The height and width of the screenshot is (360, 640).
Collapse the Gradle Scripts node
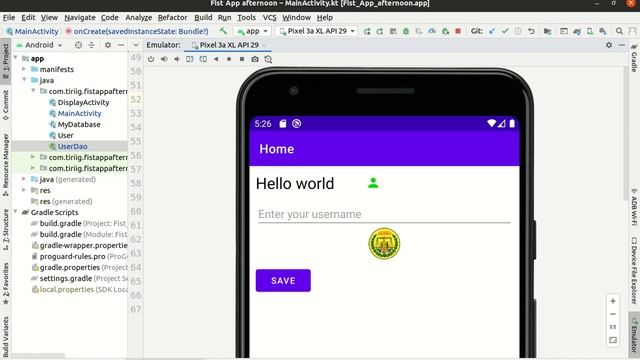pos(16,212)
